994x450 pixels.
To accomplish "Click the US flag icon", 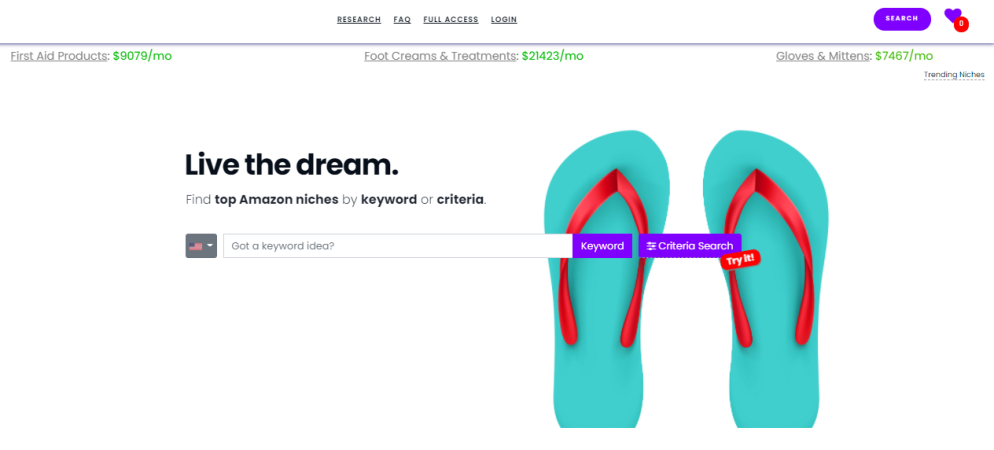I will click(195, 246).
